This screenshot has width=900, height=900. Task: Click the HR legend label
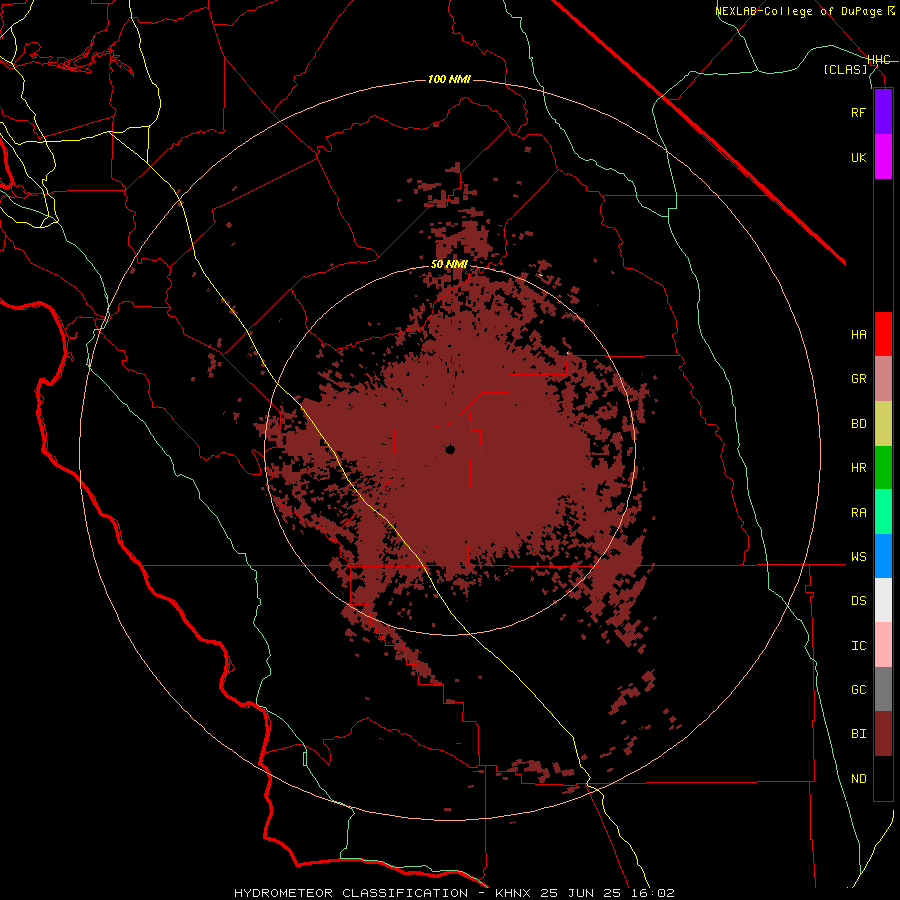pos(859,468)
